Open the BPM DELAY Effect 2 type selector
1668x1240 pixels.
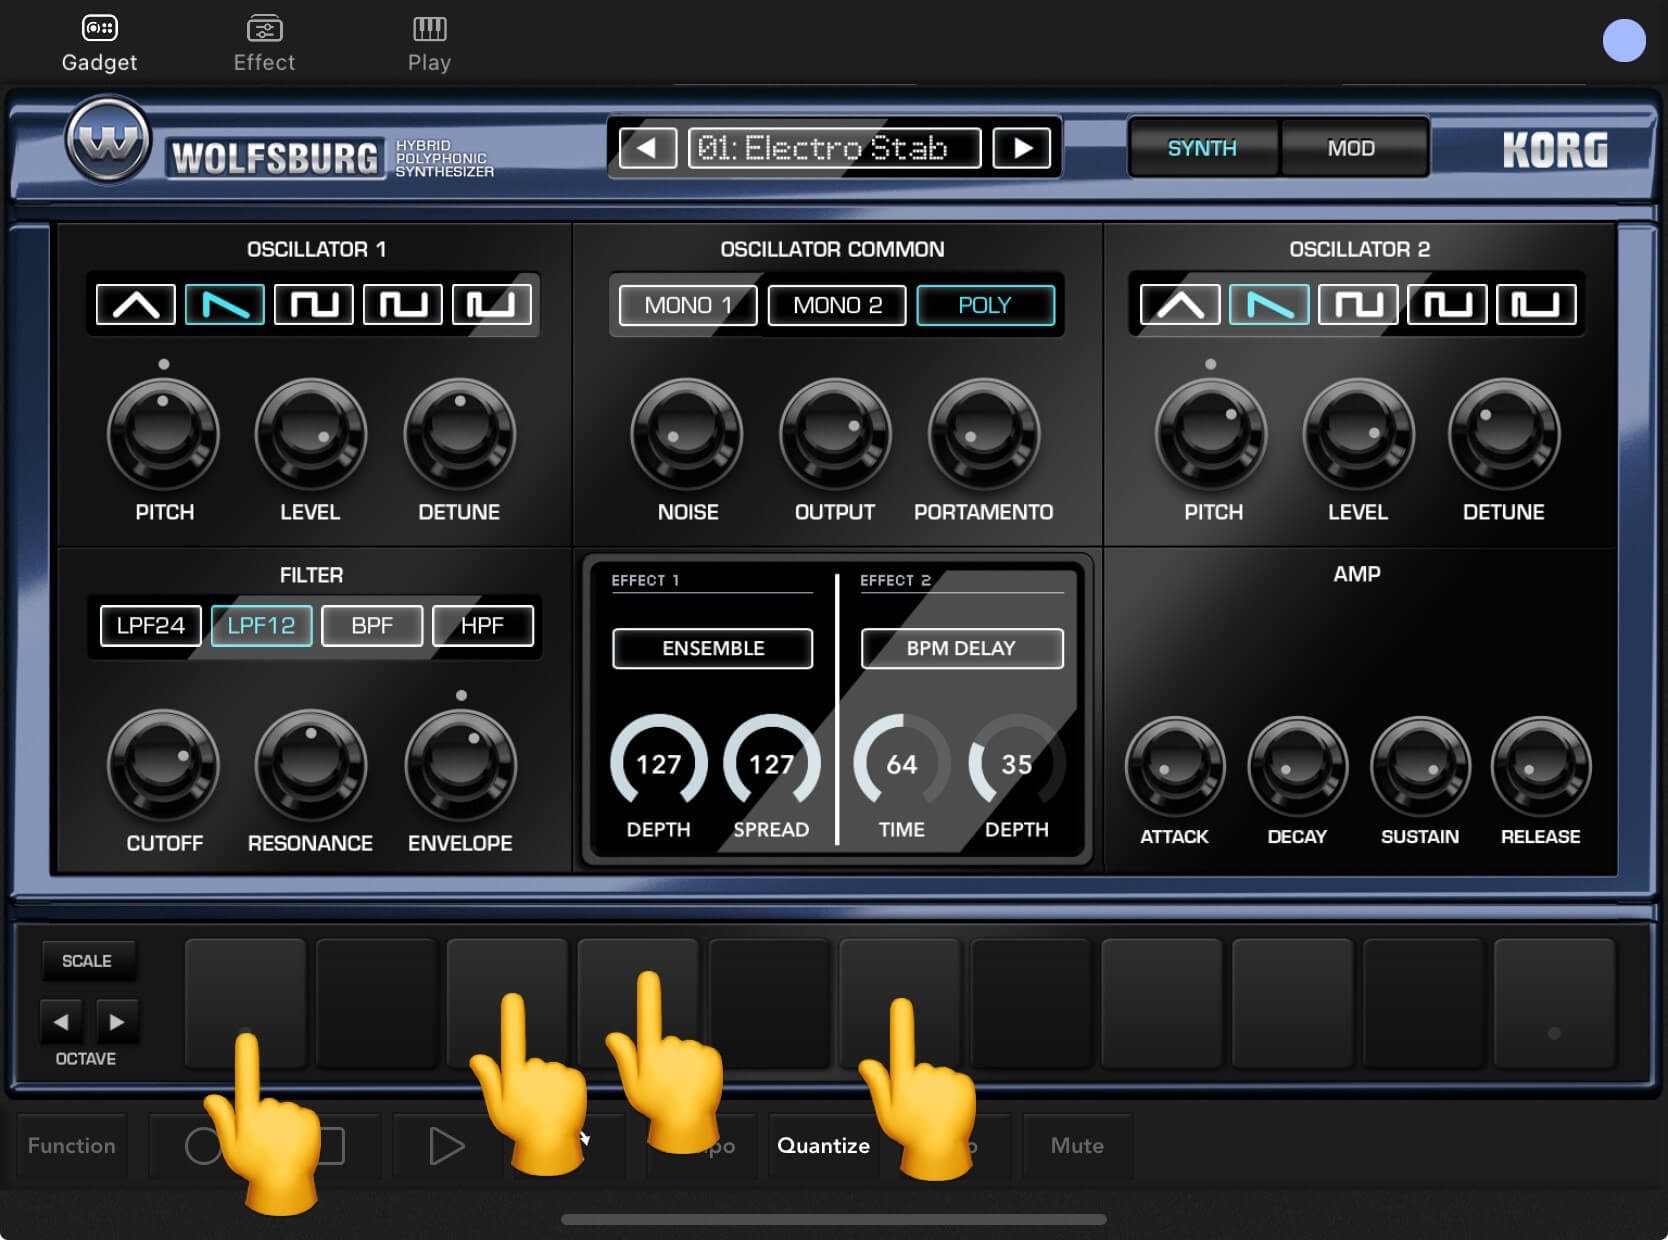click(x=961, y=648)
